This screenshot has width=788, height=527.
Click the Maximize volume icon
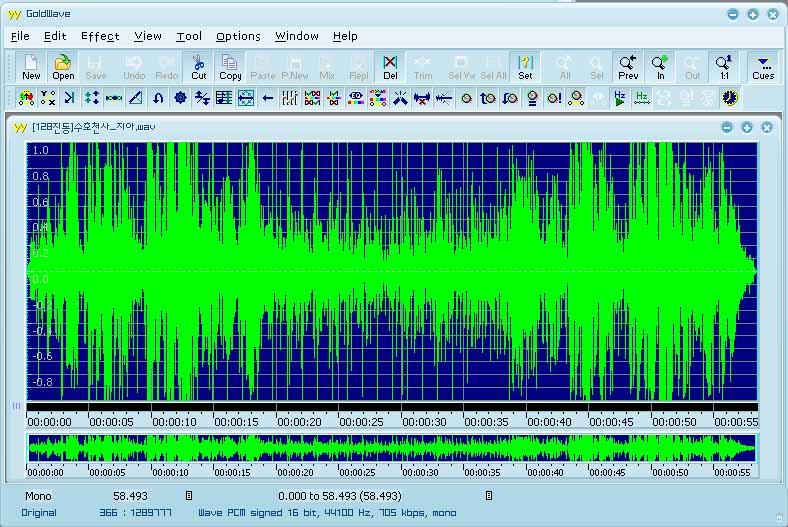[554, 98]
